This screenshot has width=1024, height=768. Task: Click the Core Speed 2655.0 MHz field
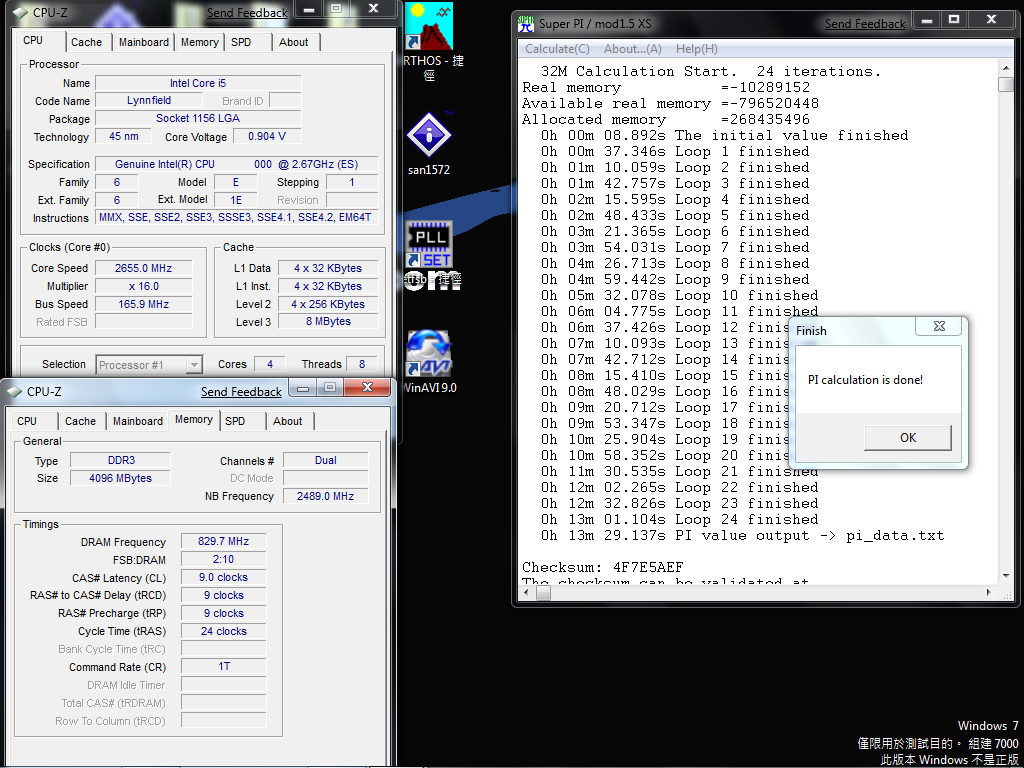pyautogui.click(x=144, y=268)
